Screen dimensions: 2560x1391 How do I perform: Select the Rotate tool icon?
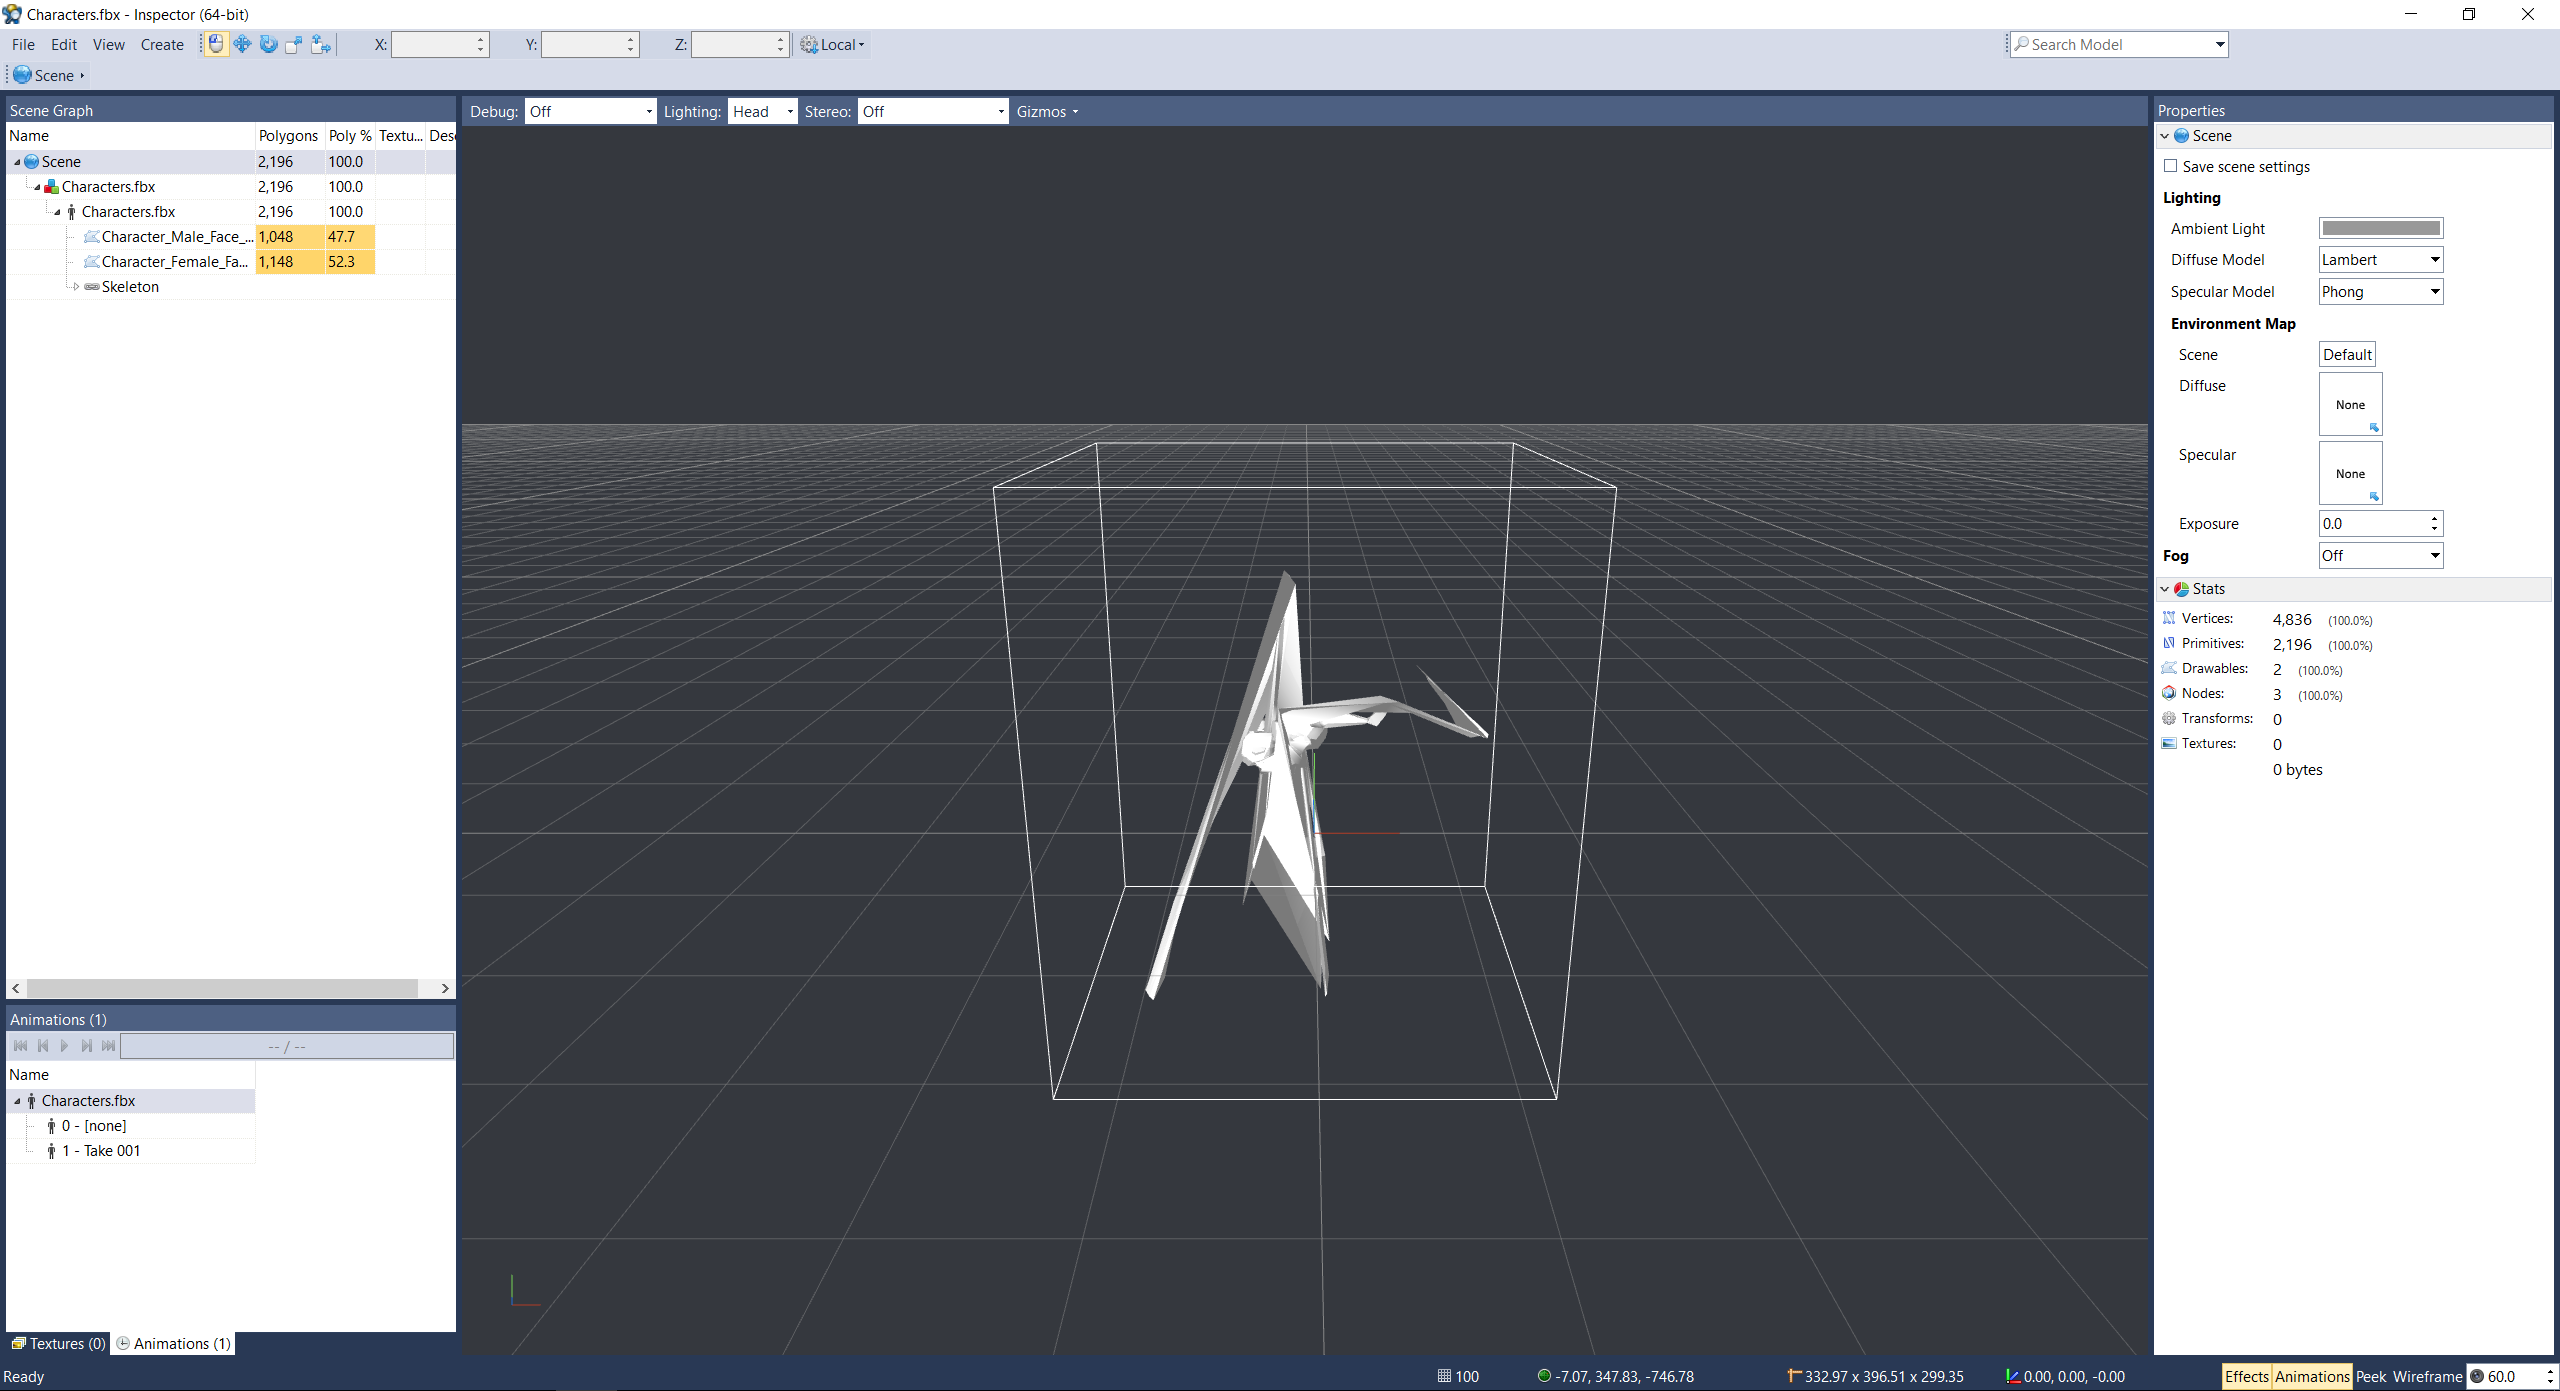click(268, 44)
